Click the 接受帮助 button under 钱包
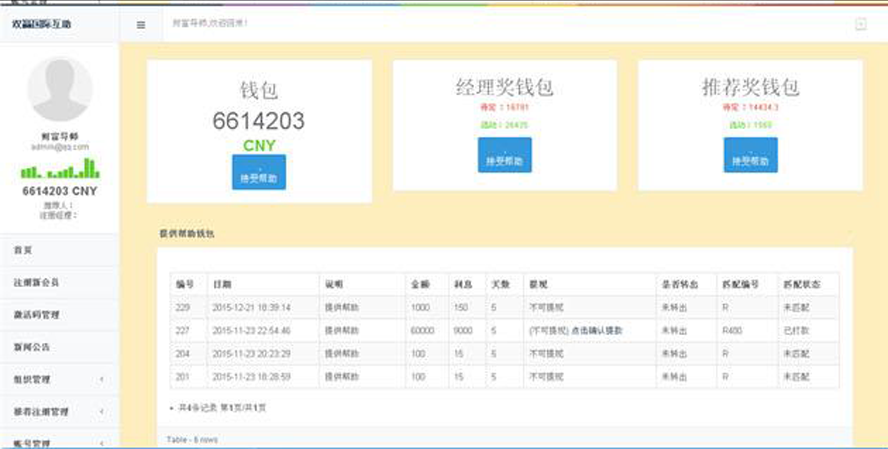Image resolution: width=888 pixels, height=449 pixels. 259,172
